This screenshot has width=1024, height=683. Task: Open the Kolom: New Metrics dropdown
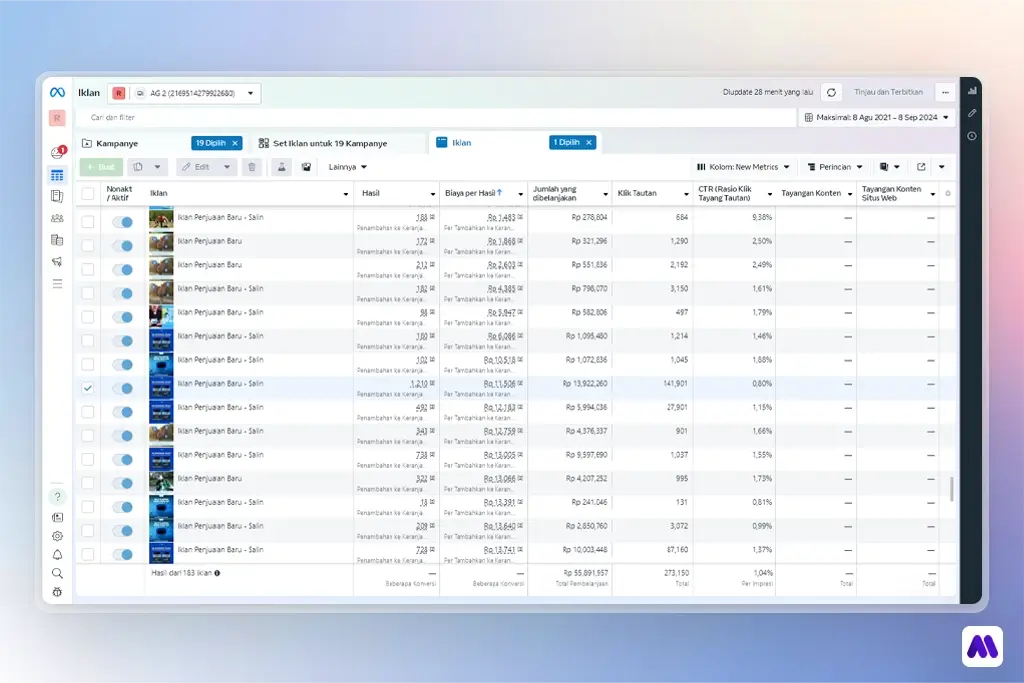pos(743,167)
